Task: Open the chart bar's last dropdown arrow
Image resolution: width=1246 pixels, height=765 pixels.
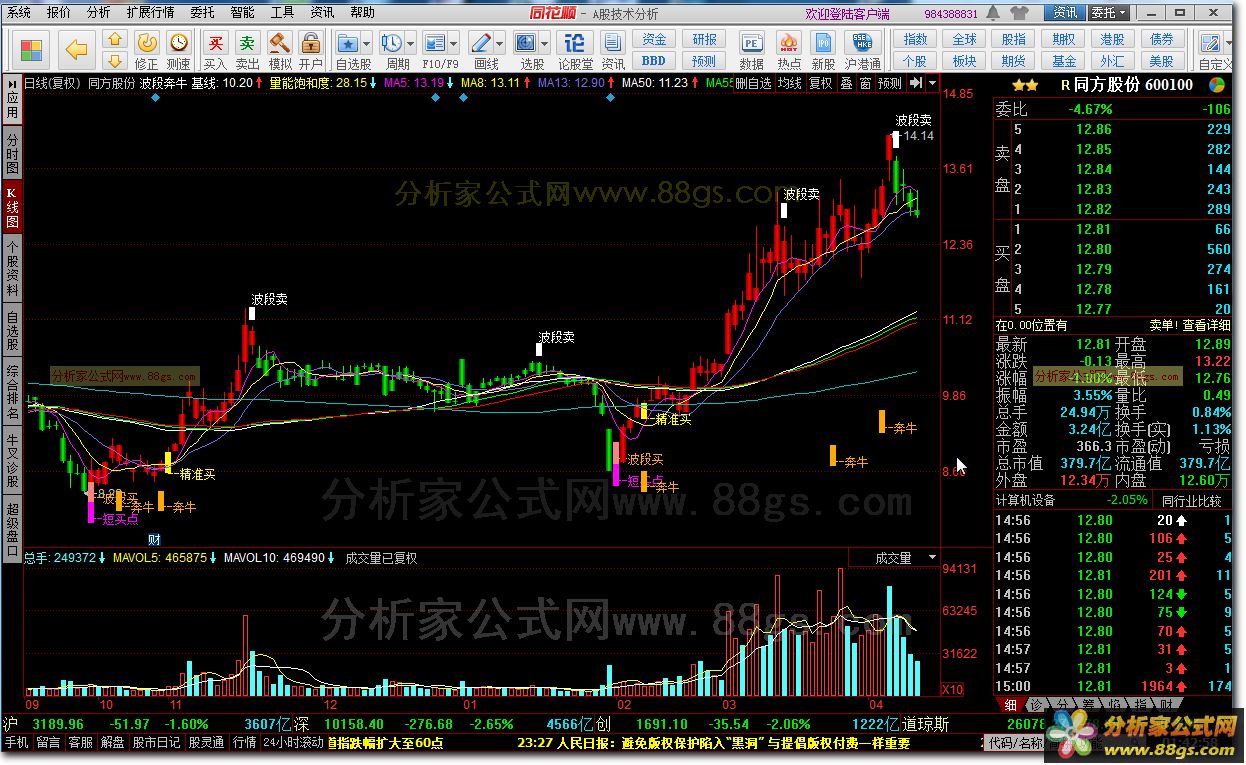Action: [x=933, y=83]
